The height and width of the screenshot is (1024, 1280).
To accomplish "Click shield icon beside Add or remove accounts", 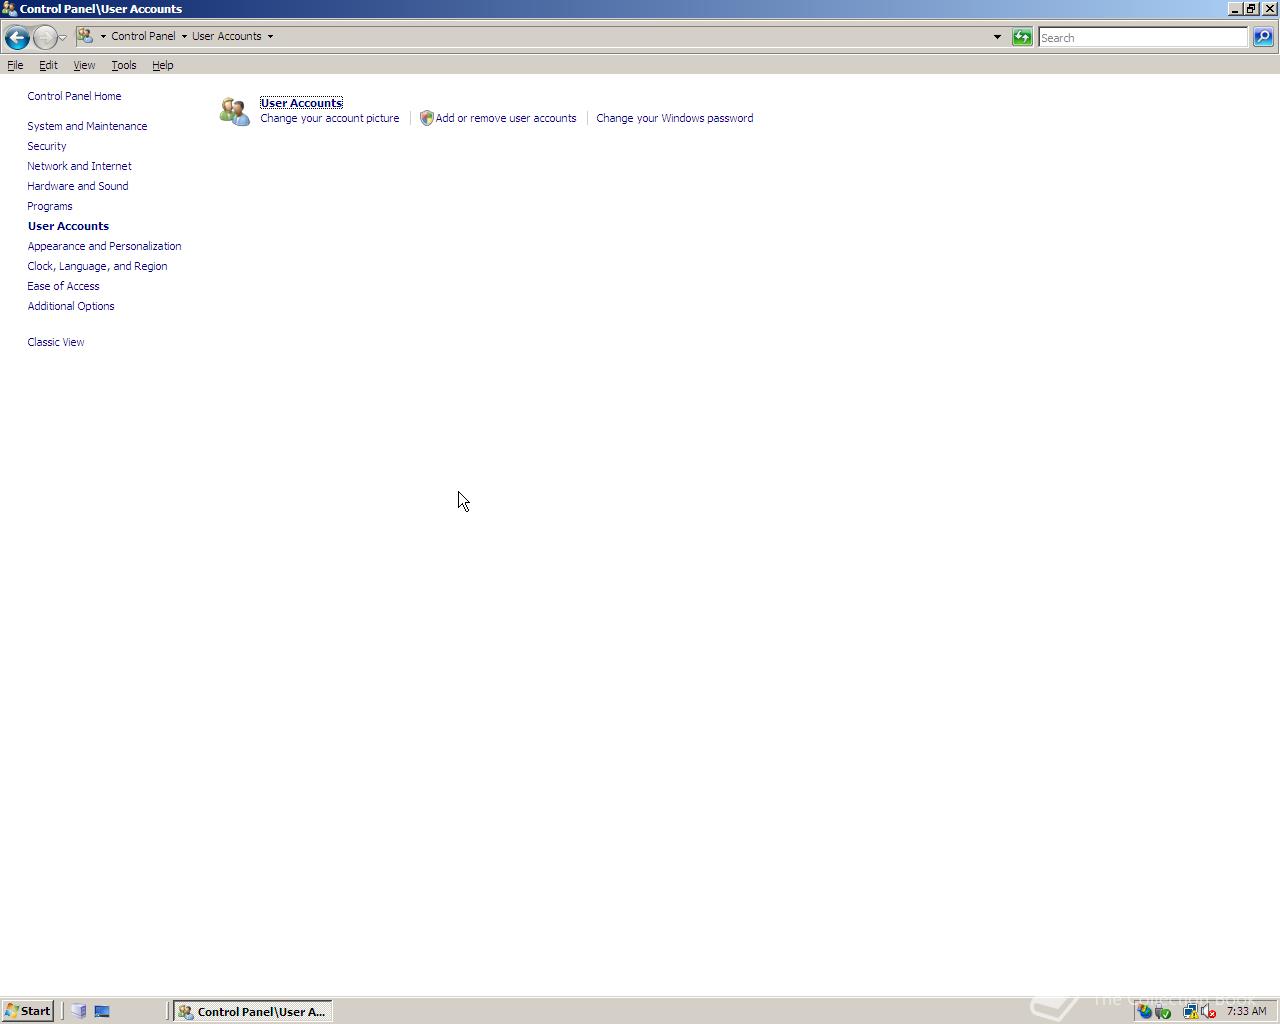I will tap(427, 118).
